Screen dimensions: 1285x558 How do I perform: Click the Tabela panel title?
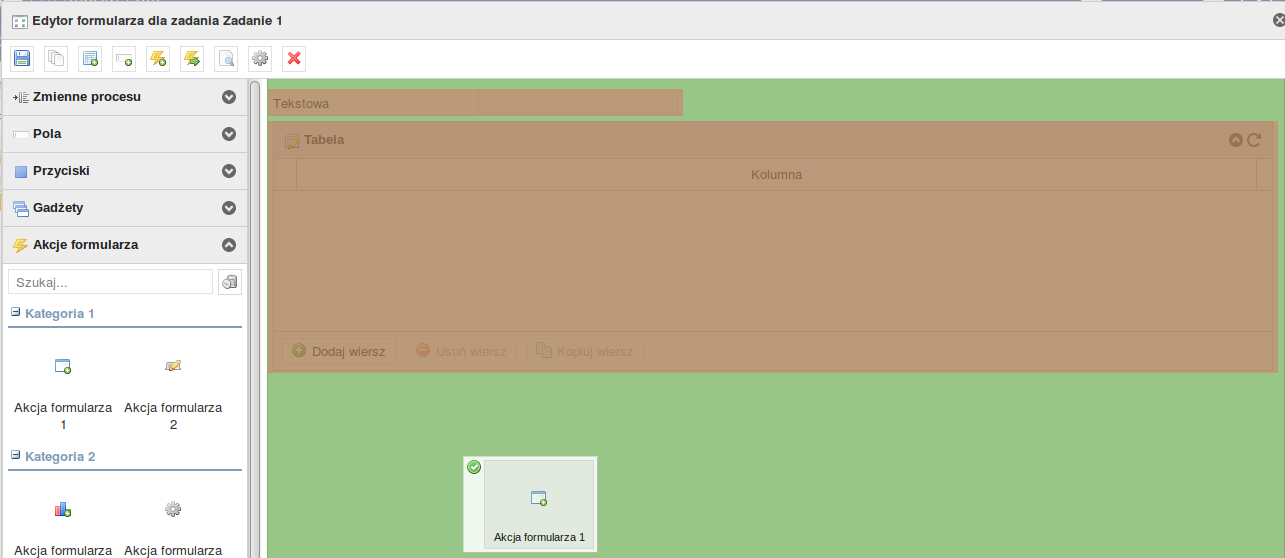point(324,140)
